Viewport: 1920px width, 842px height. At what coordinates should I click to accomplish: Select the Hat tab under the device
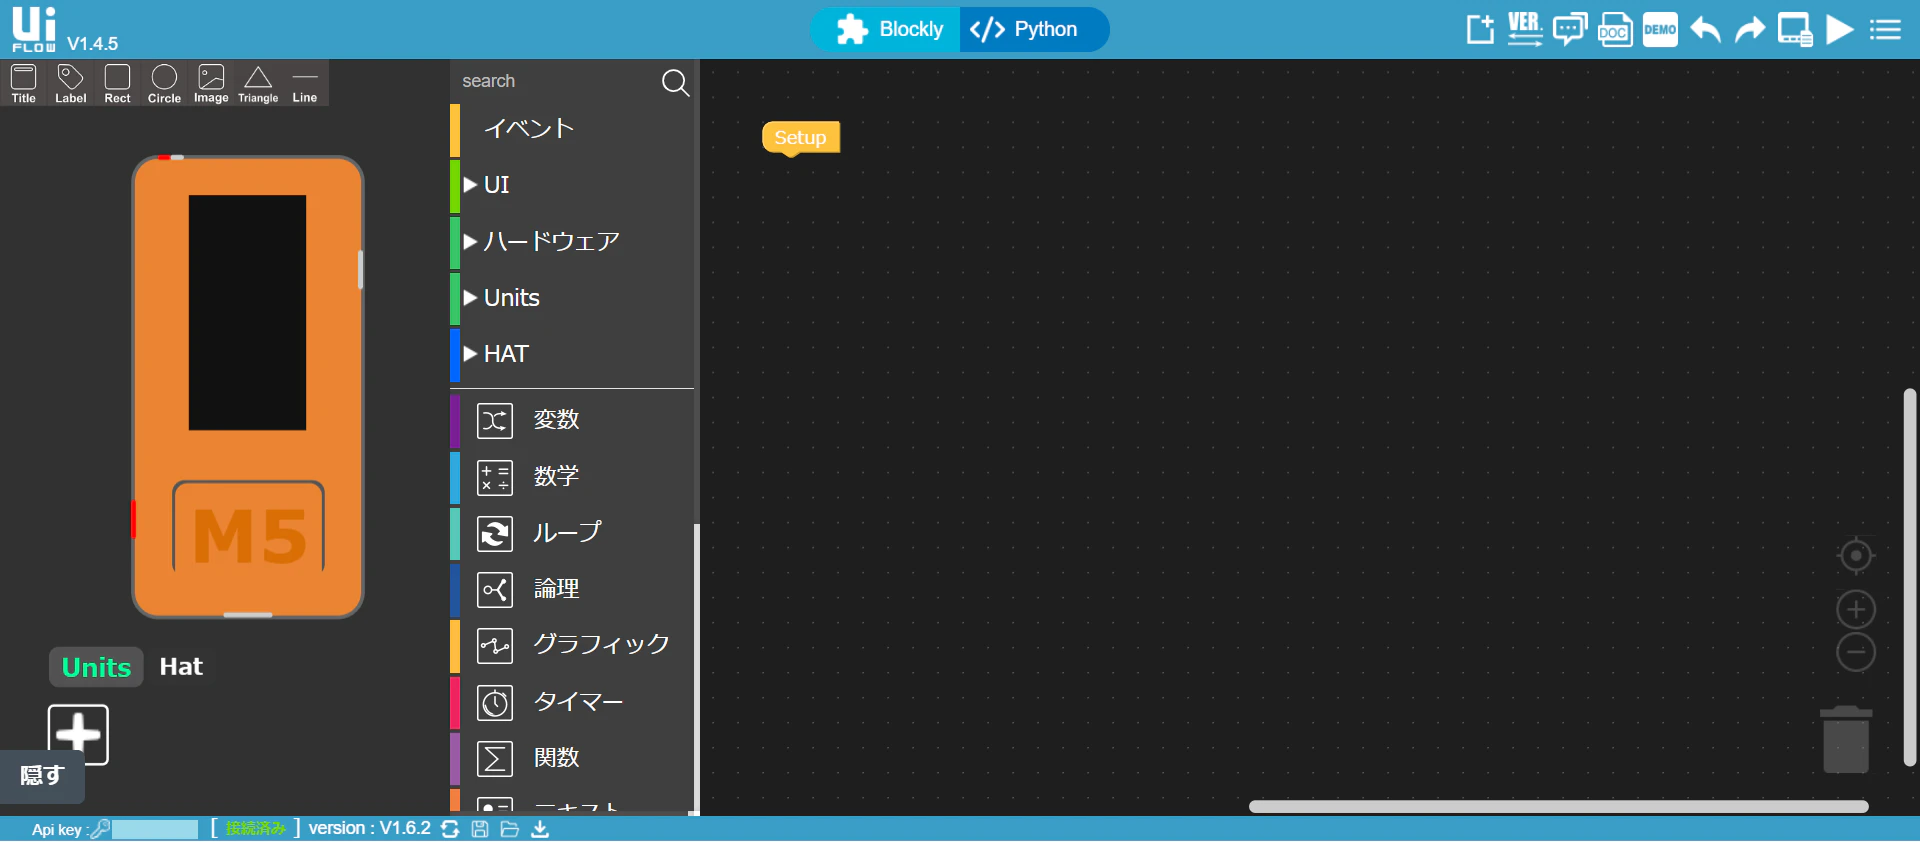pyautogui.click(x=181, y=667)
